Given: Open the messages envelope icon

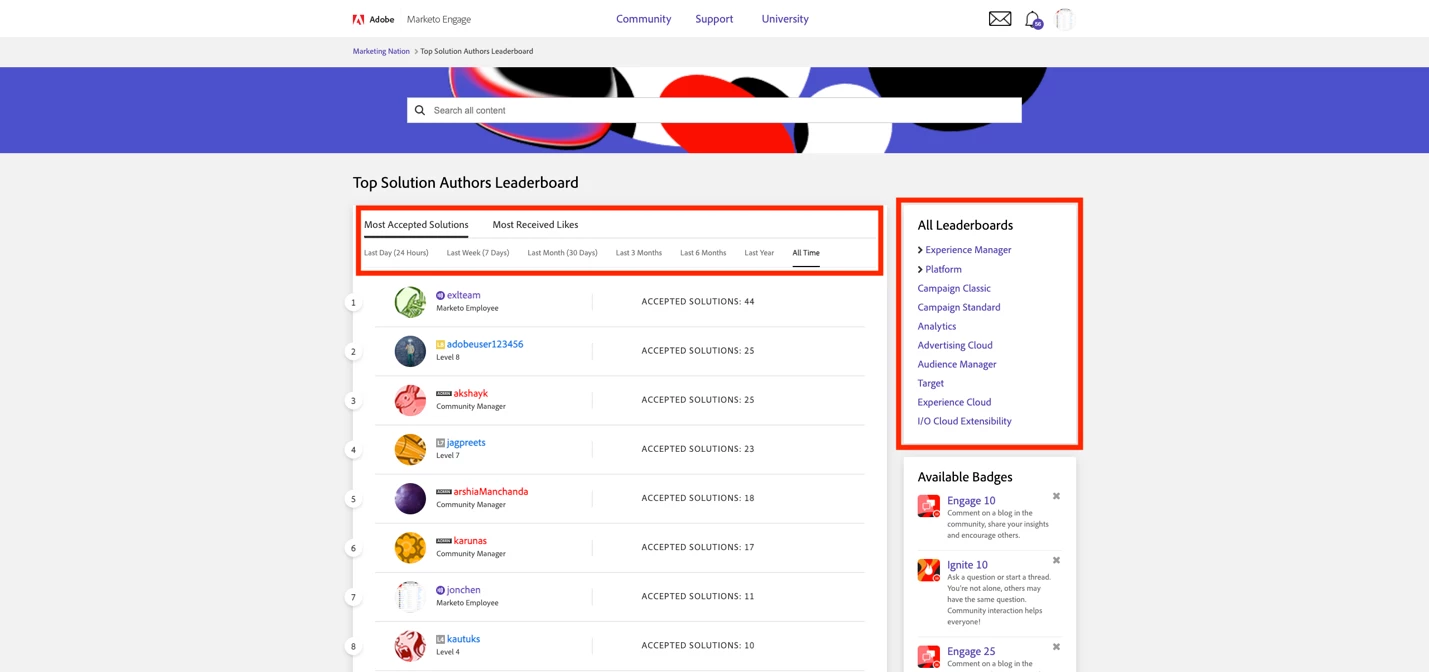Looking at the screenshot, I should tap(1000, 19).
